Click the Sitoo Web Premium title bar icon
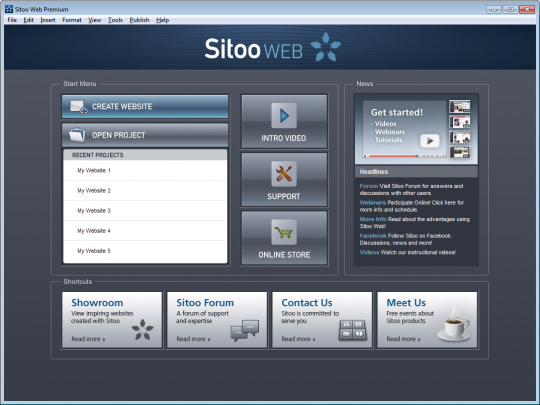 (9, 9)
